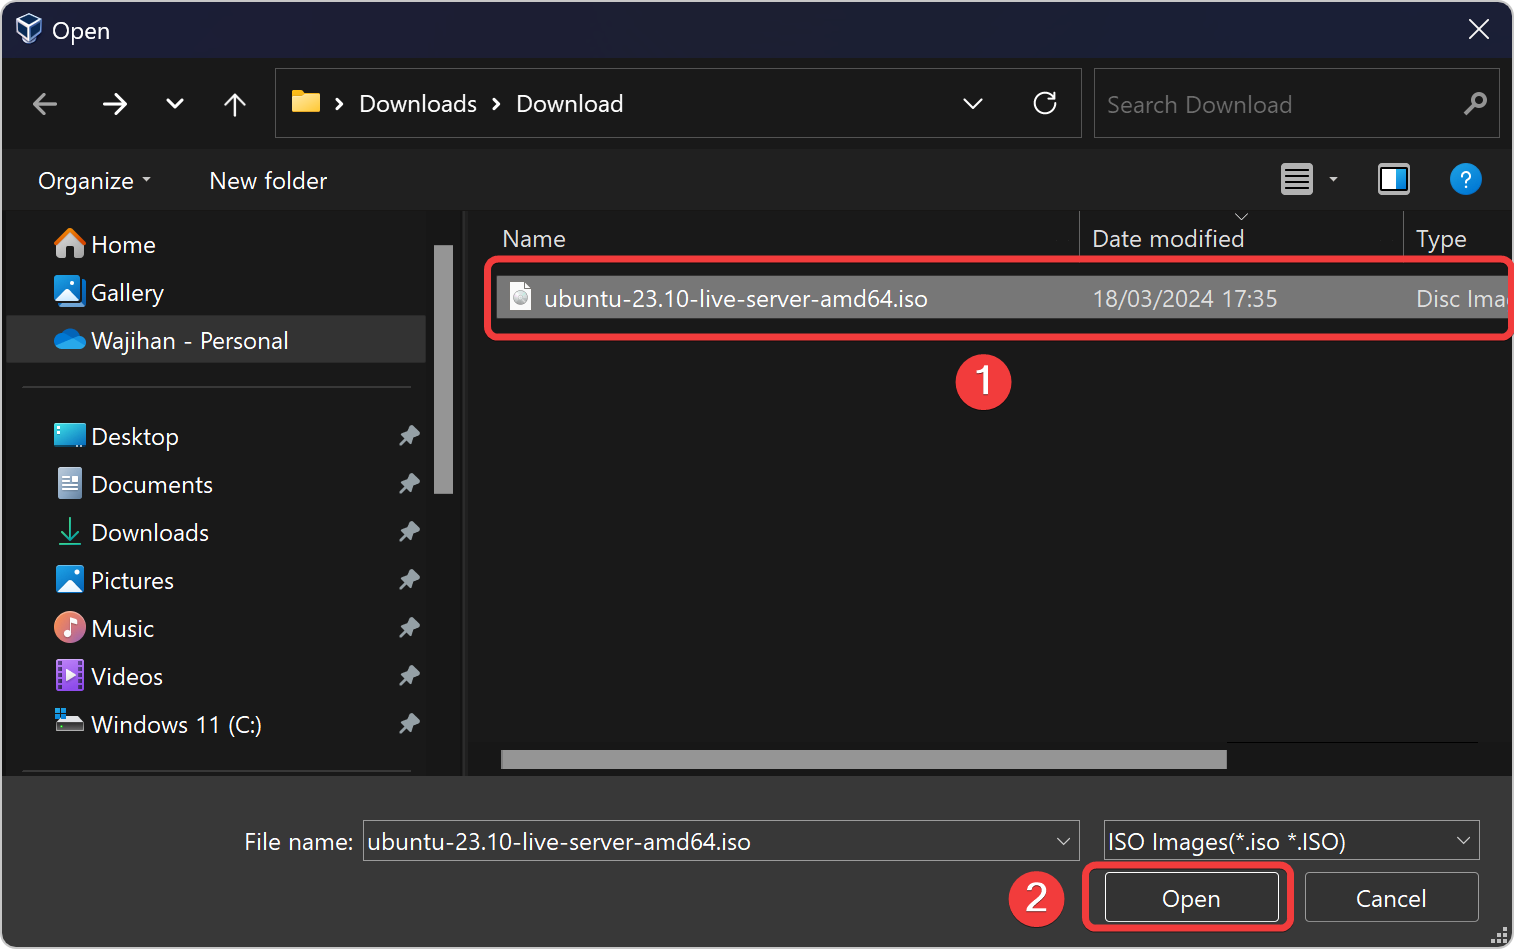
Task: Select Home in navigation pane
Action: pos(216,245)
